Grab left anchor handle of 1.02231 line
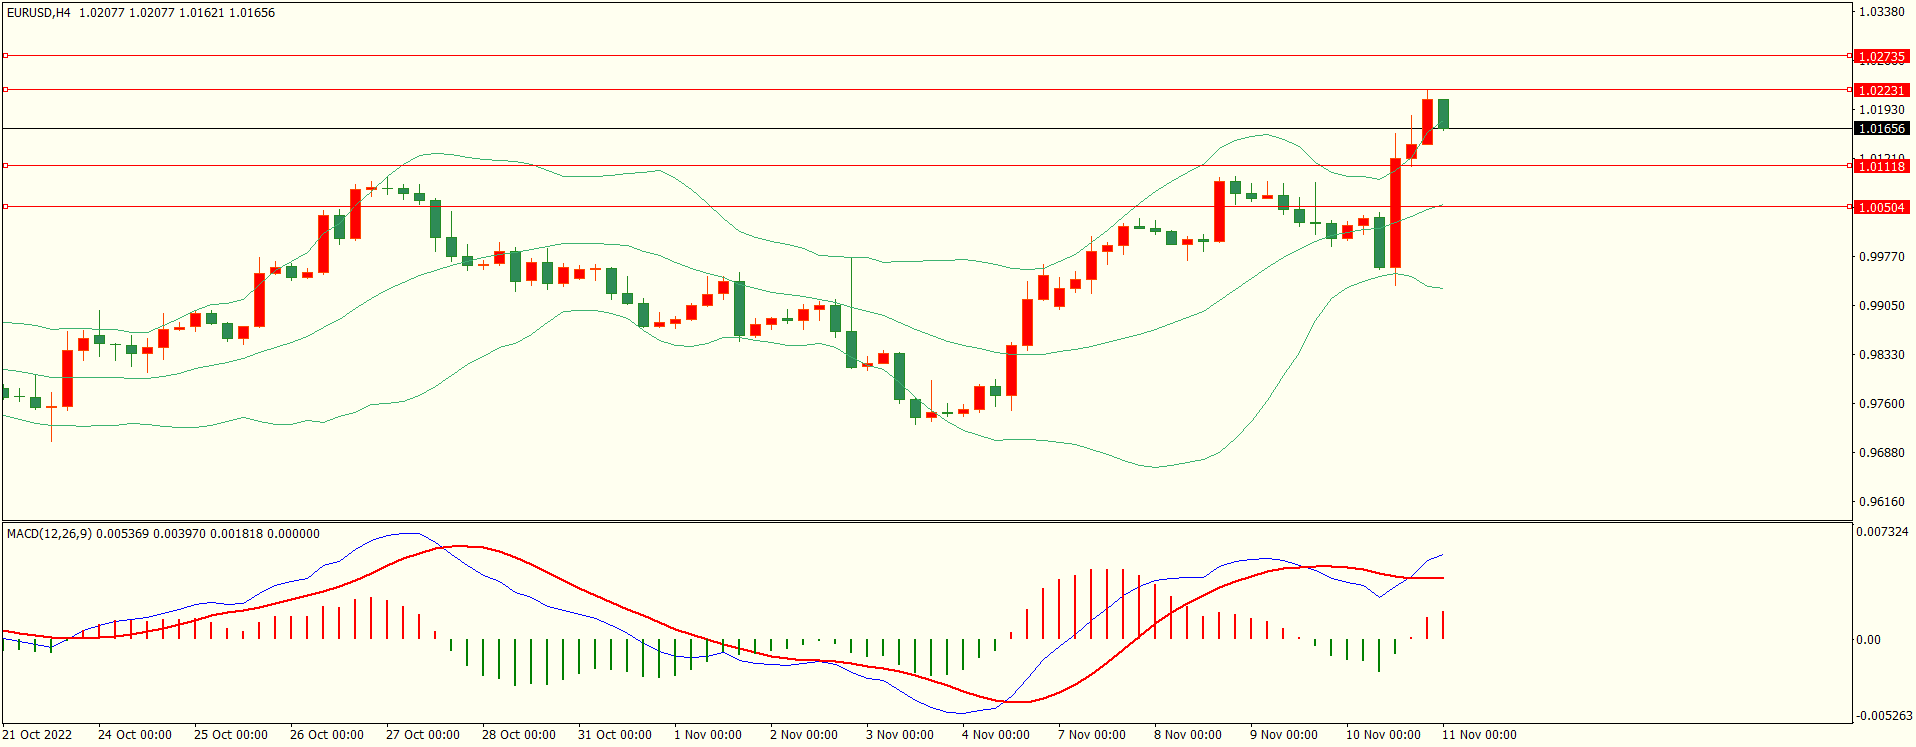 pos(5,90)
